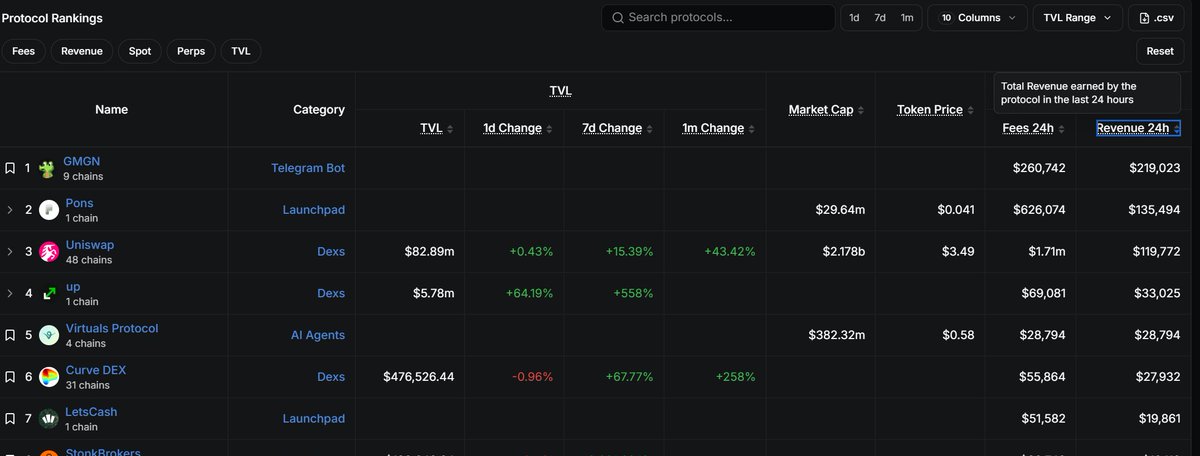
Task: Apply the Fees filter chip
Action: [x=23, y=51]
